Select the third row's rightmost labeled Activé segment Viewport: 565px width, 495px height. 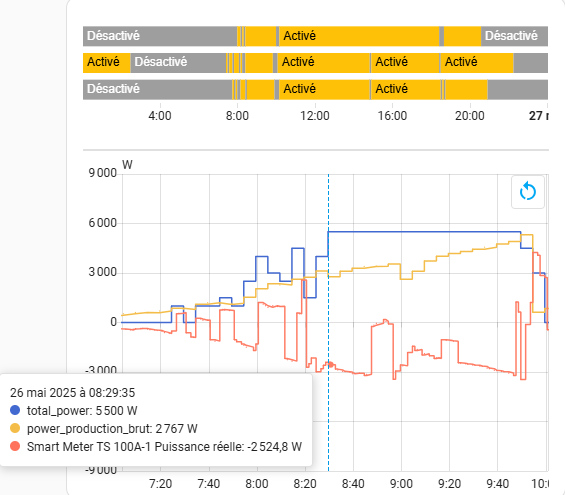pos(406,89)
